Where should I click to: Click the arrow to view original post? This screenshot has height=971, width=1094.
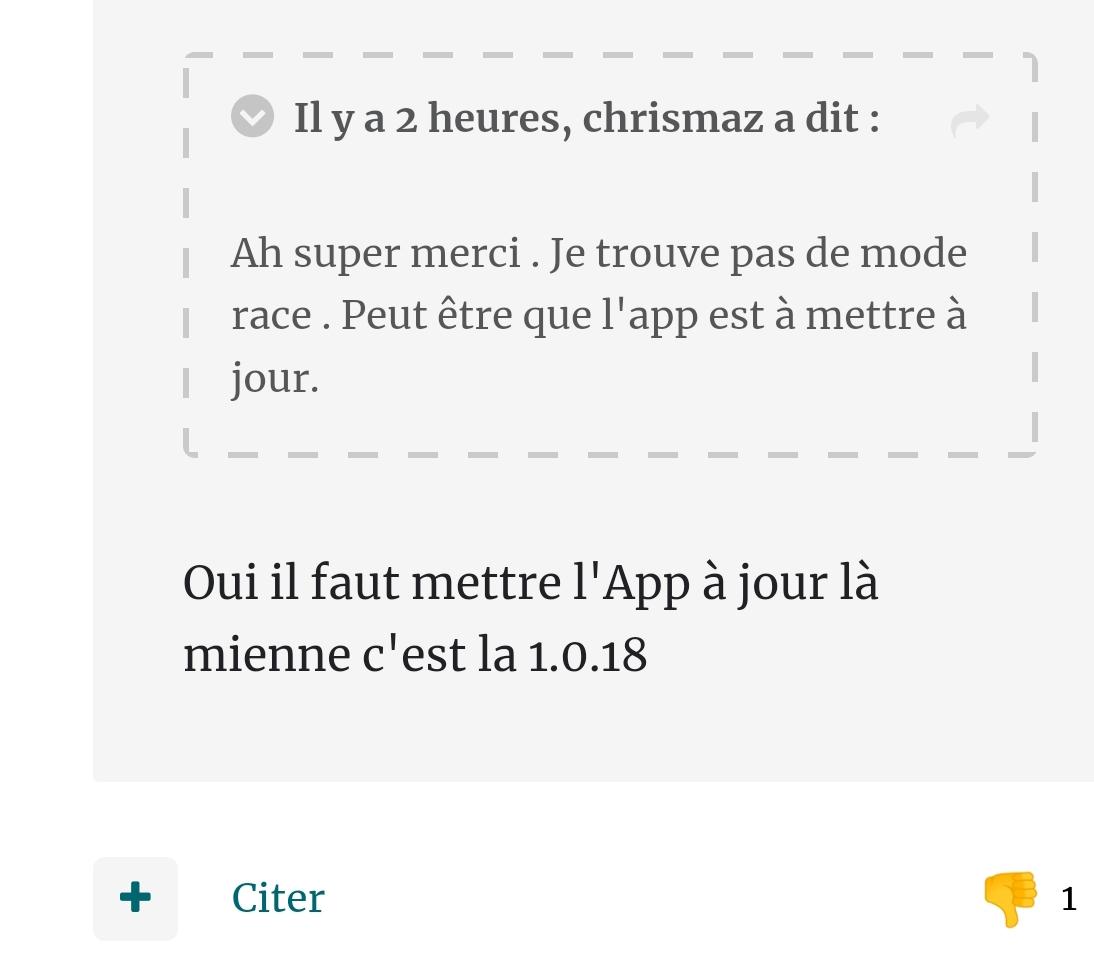pyautogui.click(x=970, y=121)
